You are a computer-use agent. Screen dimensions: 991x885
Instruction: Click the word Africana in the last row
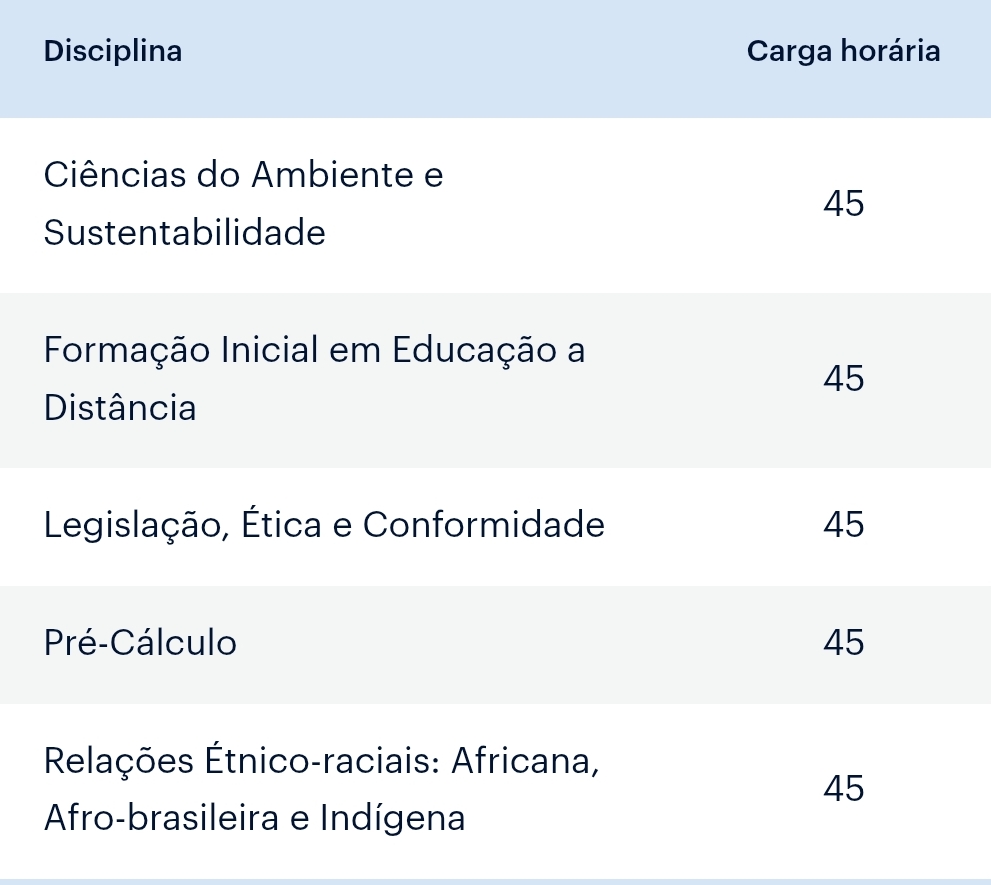tap(525, 761)
